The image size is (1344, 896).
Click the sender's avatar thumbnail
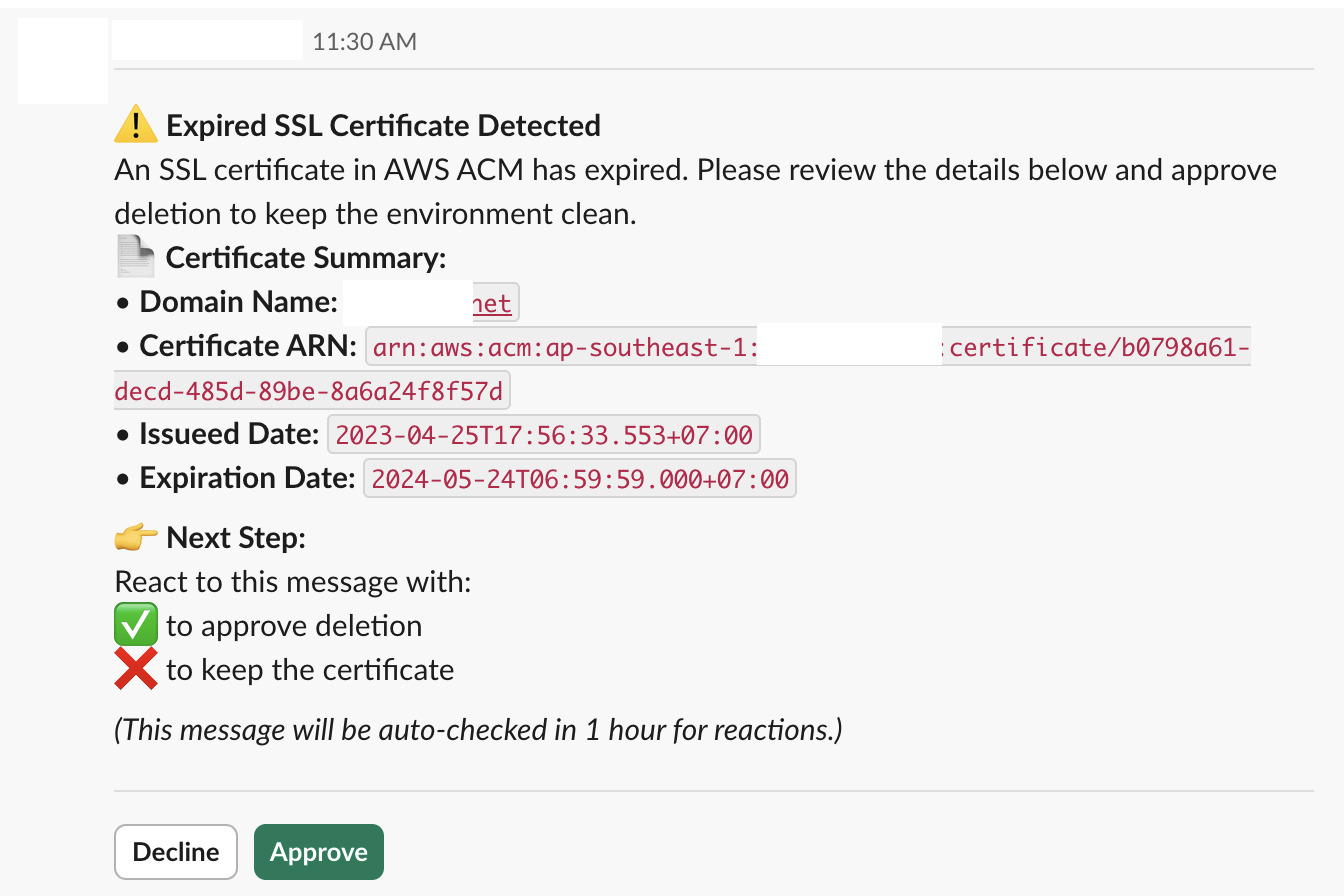63,60
